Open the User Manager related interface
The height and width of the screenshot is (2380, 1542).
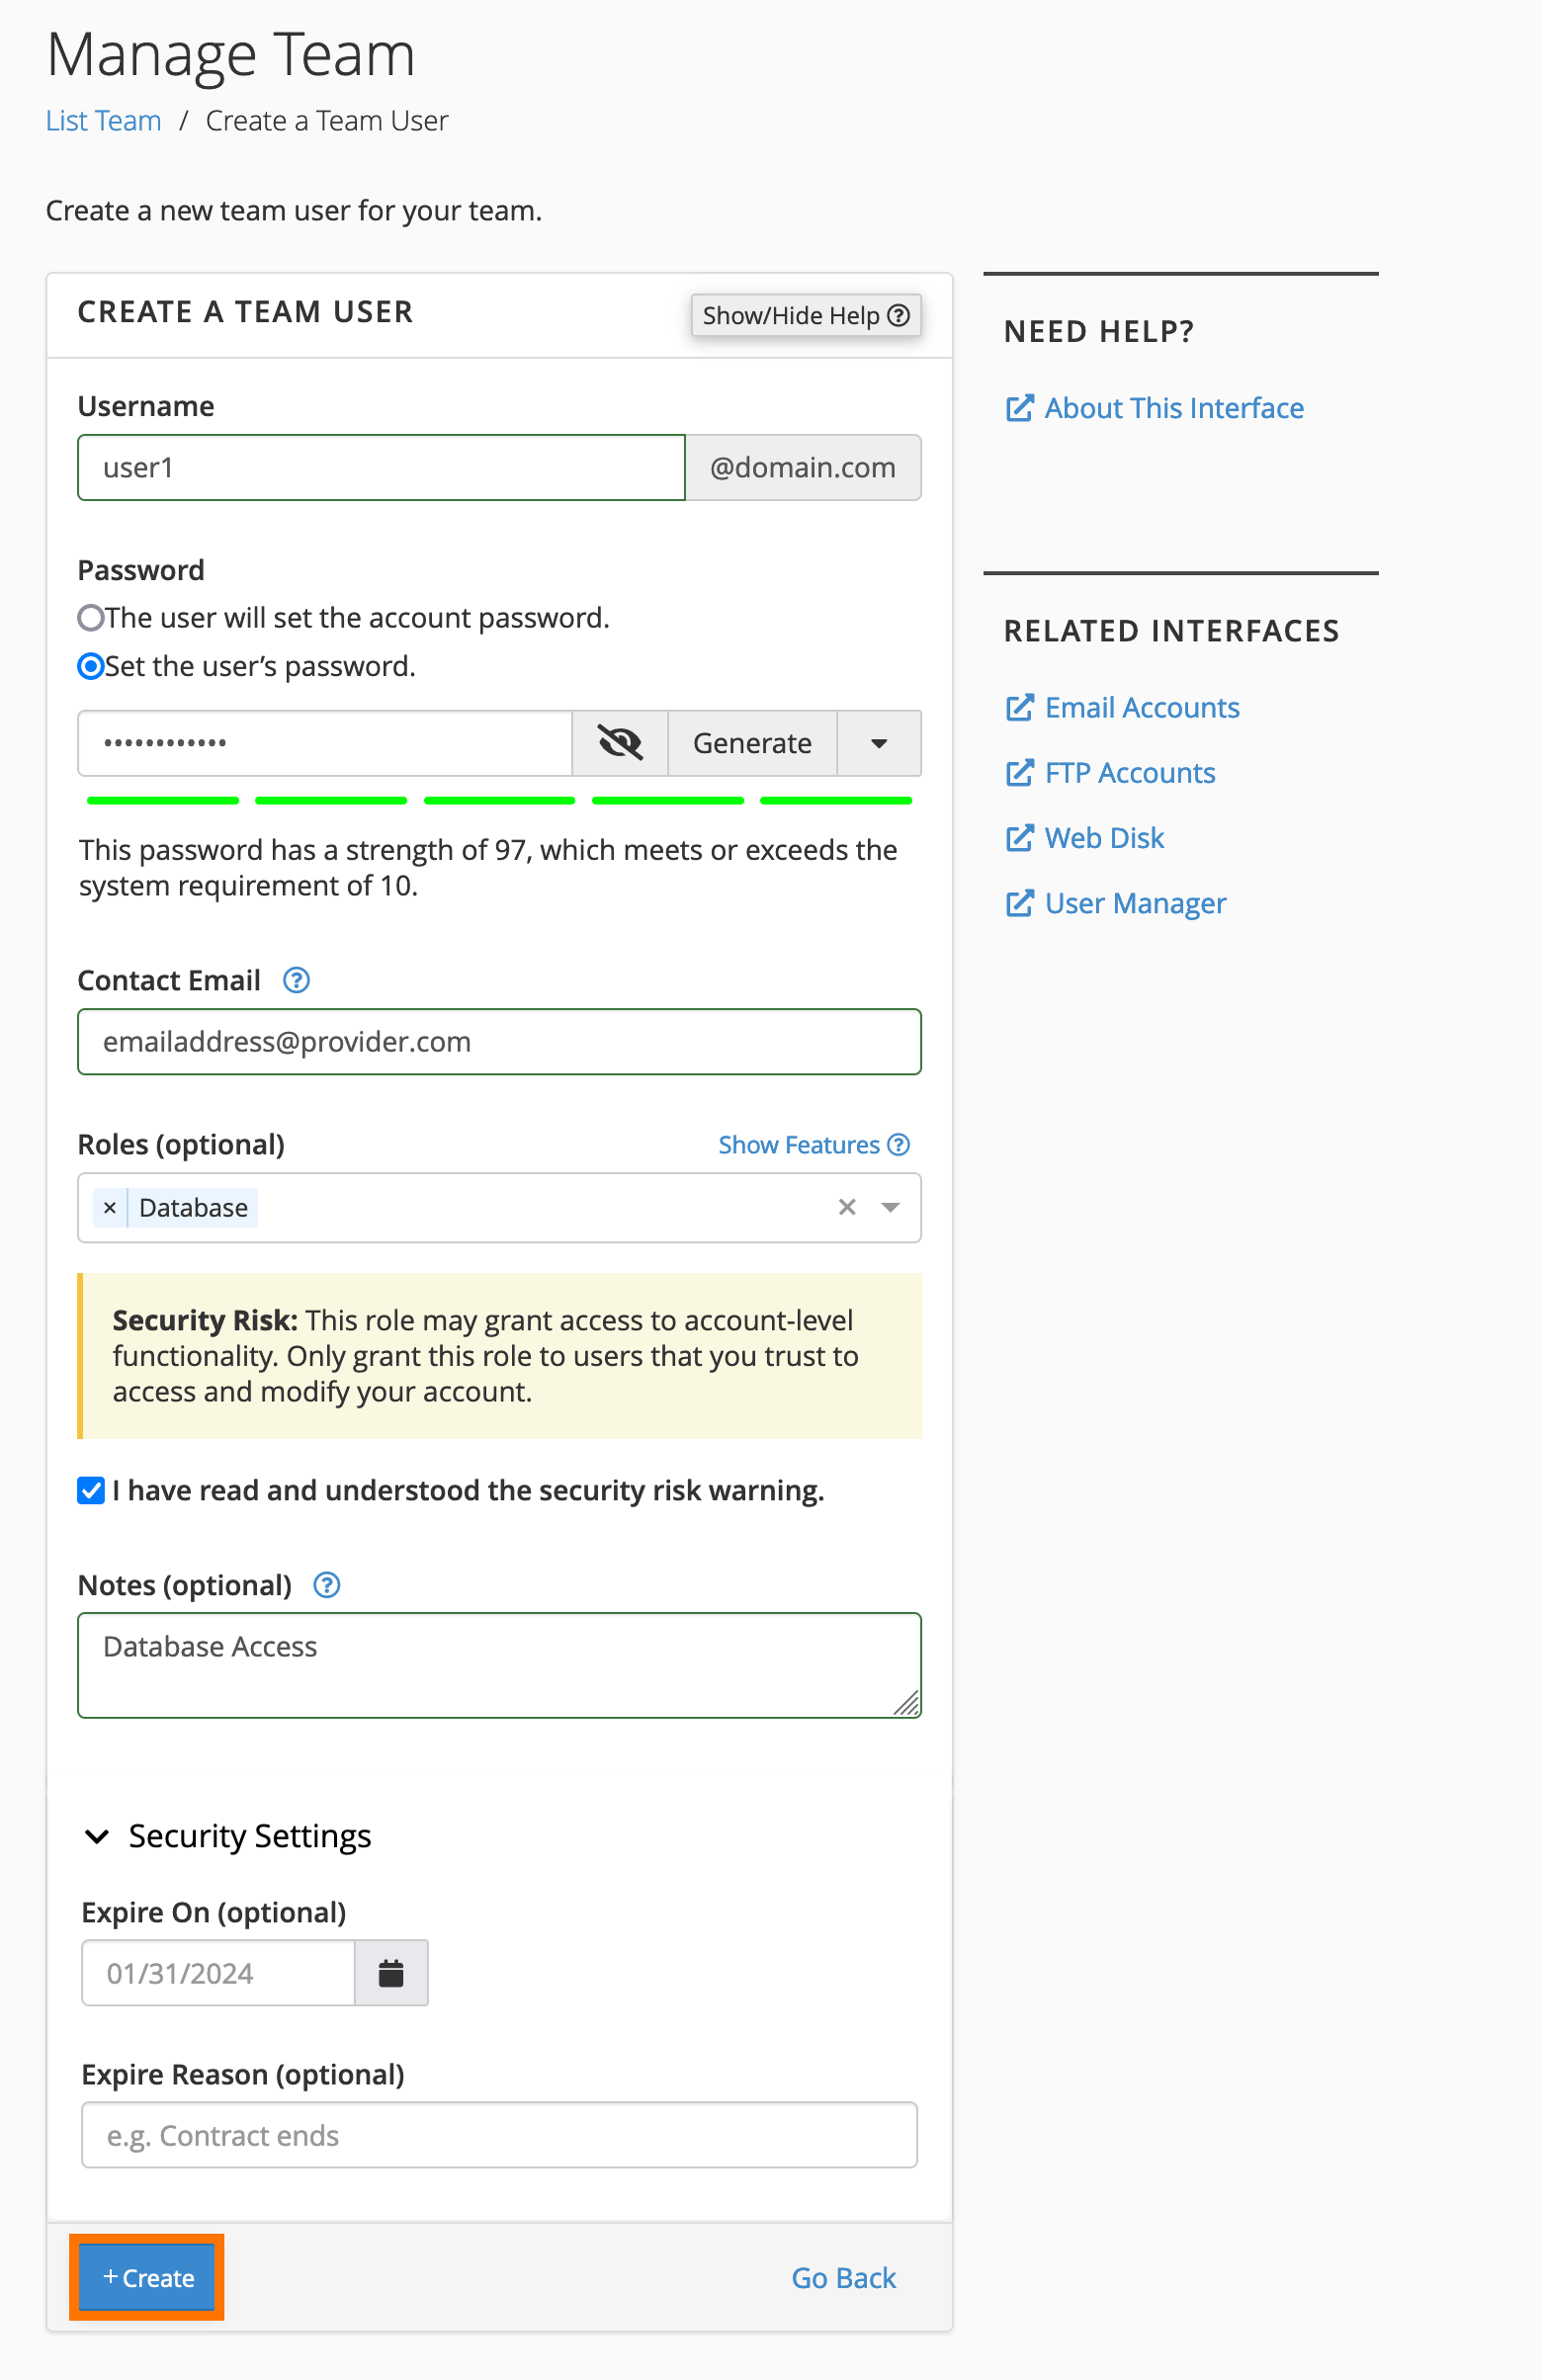(1116, 904)
